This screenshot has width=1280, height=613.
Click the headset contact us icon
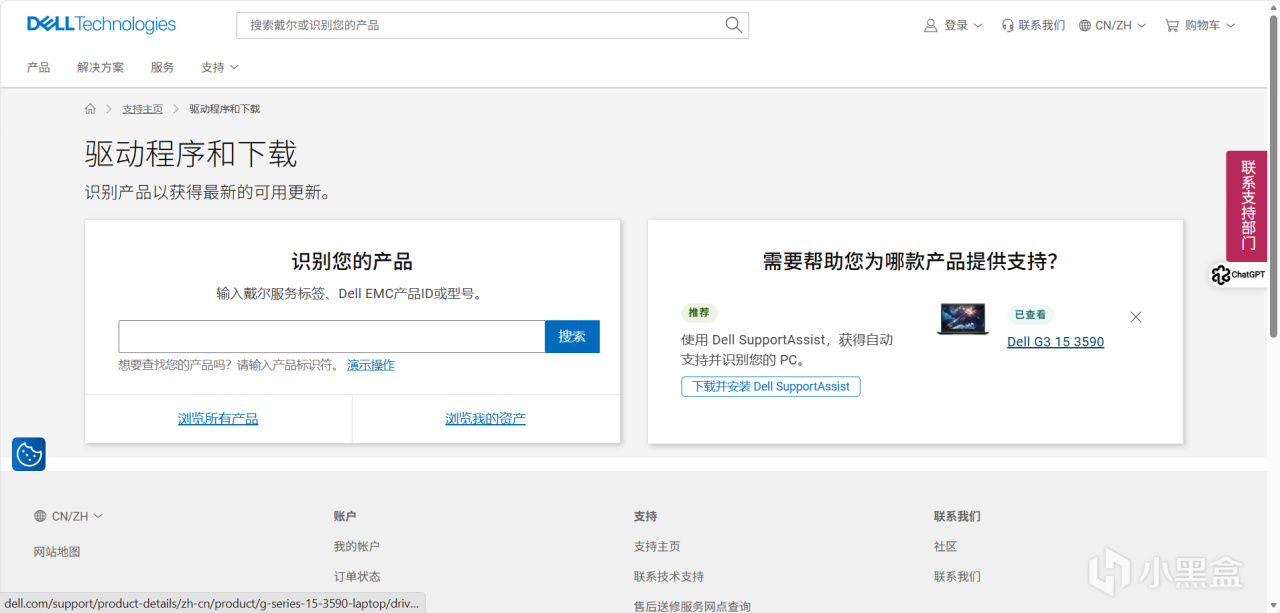tap(1008, 25)
